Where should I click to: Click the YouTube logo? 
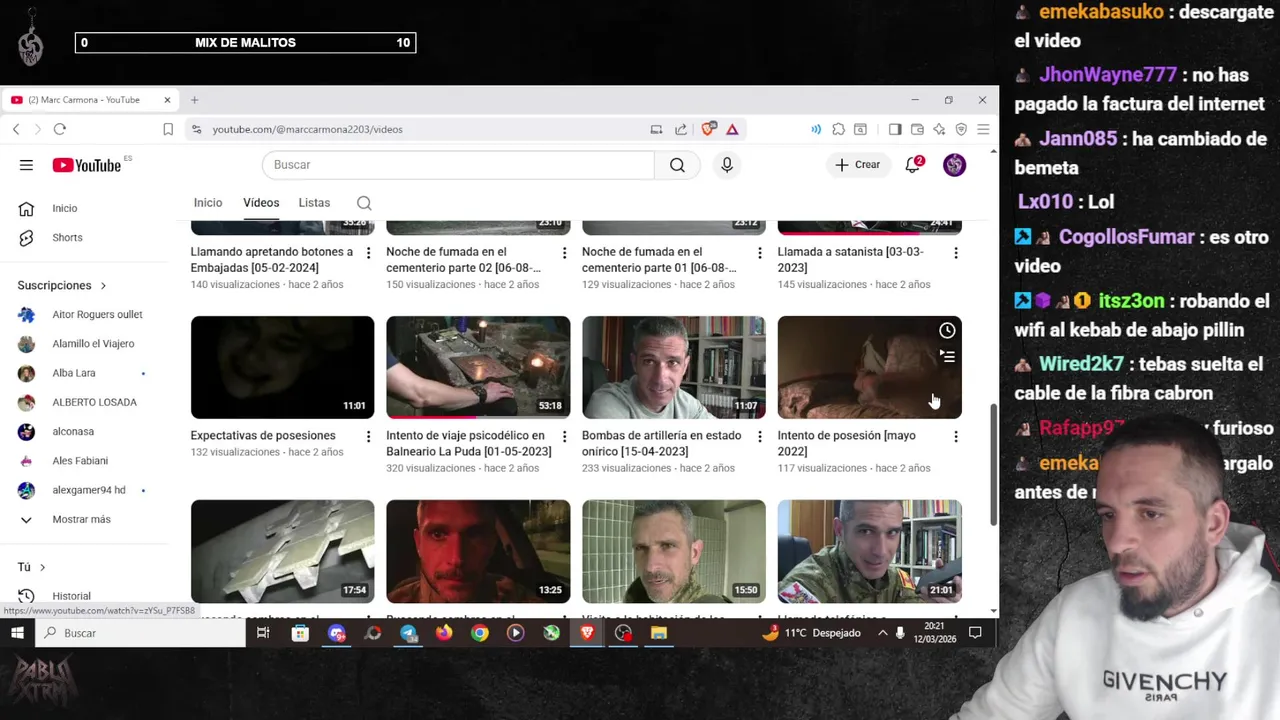tap(87, 165)
